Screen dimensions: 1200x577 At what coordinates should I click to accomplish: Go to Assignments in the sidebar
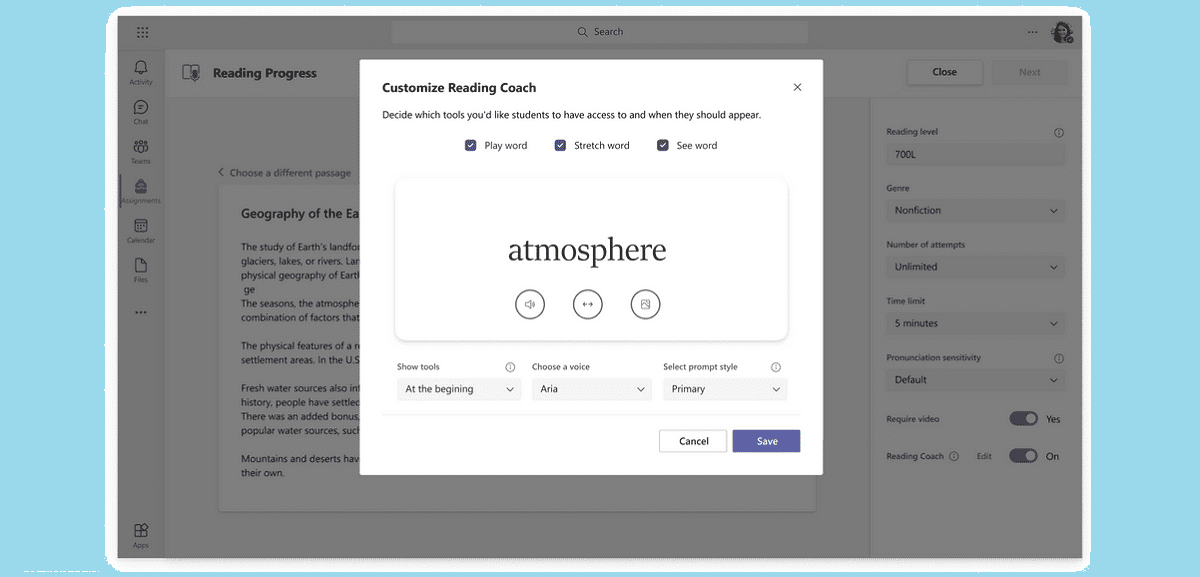pyautogui.click(x=141, y=191)
